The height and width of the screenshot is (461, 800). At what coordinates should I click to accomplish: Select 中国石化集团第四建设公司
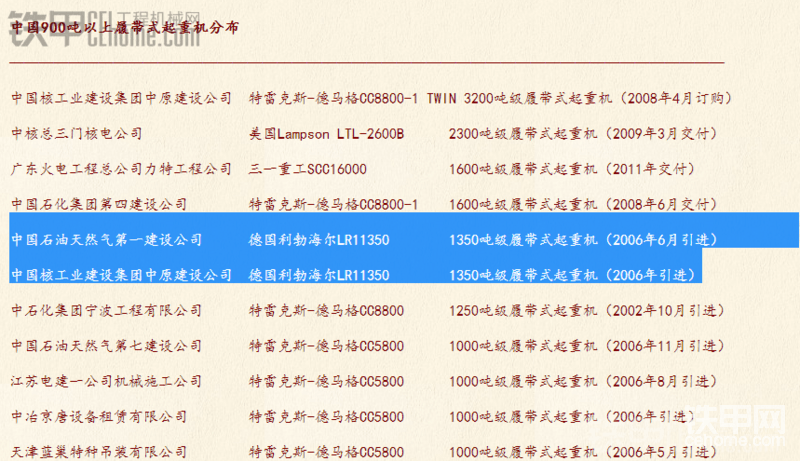click(x=99, y=204)
